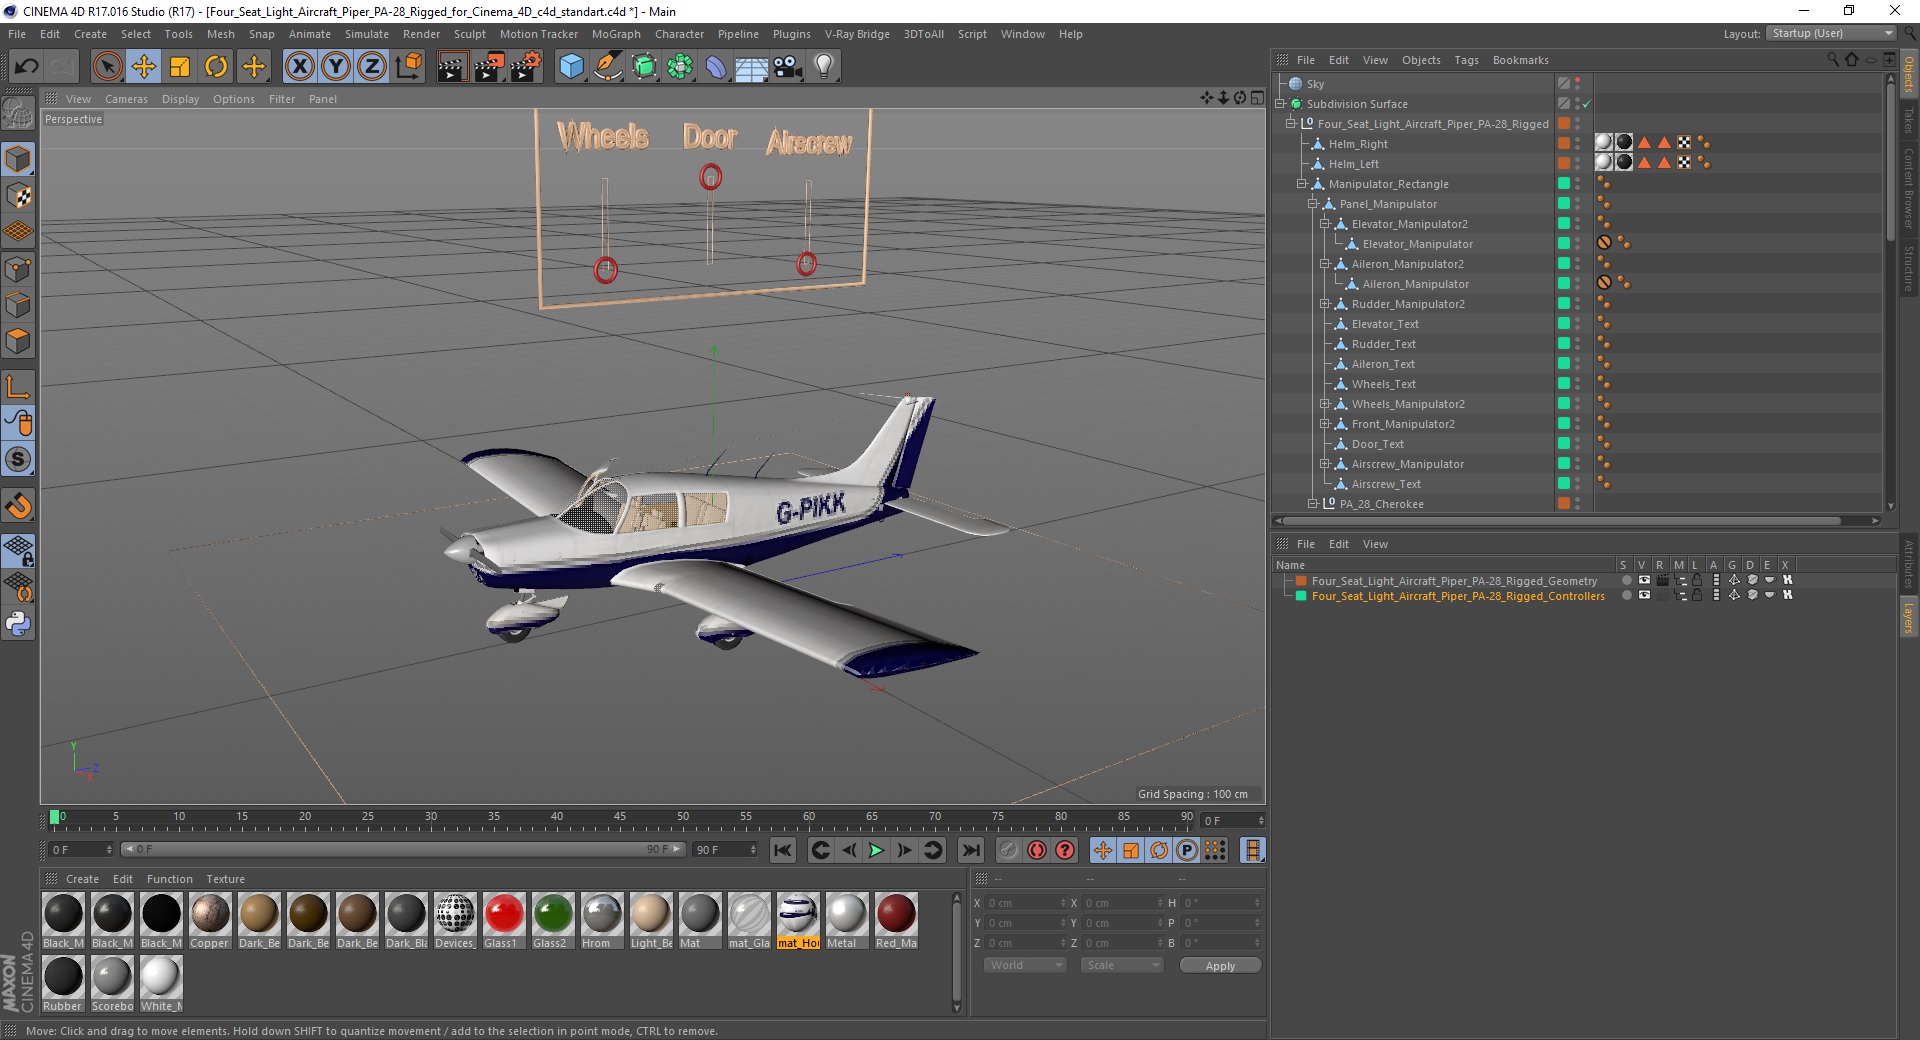Add a Cube primitive object
Screen dimensions: 1920x1040
[x=571, y=67]
